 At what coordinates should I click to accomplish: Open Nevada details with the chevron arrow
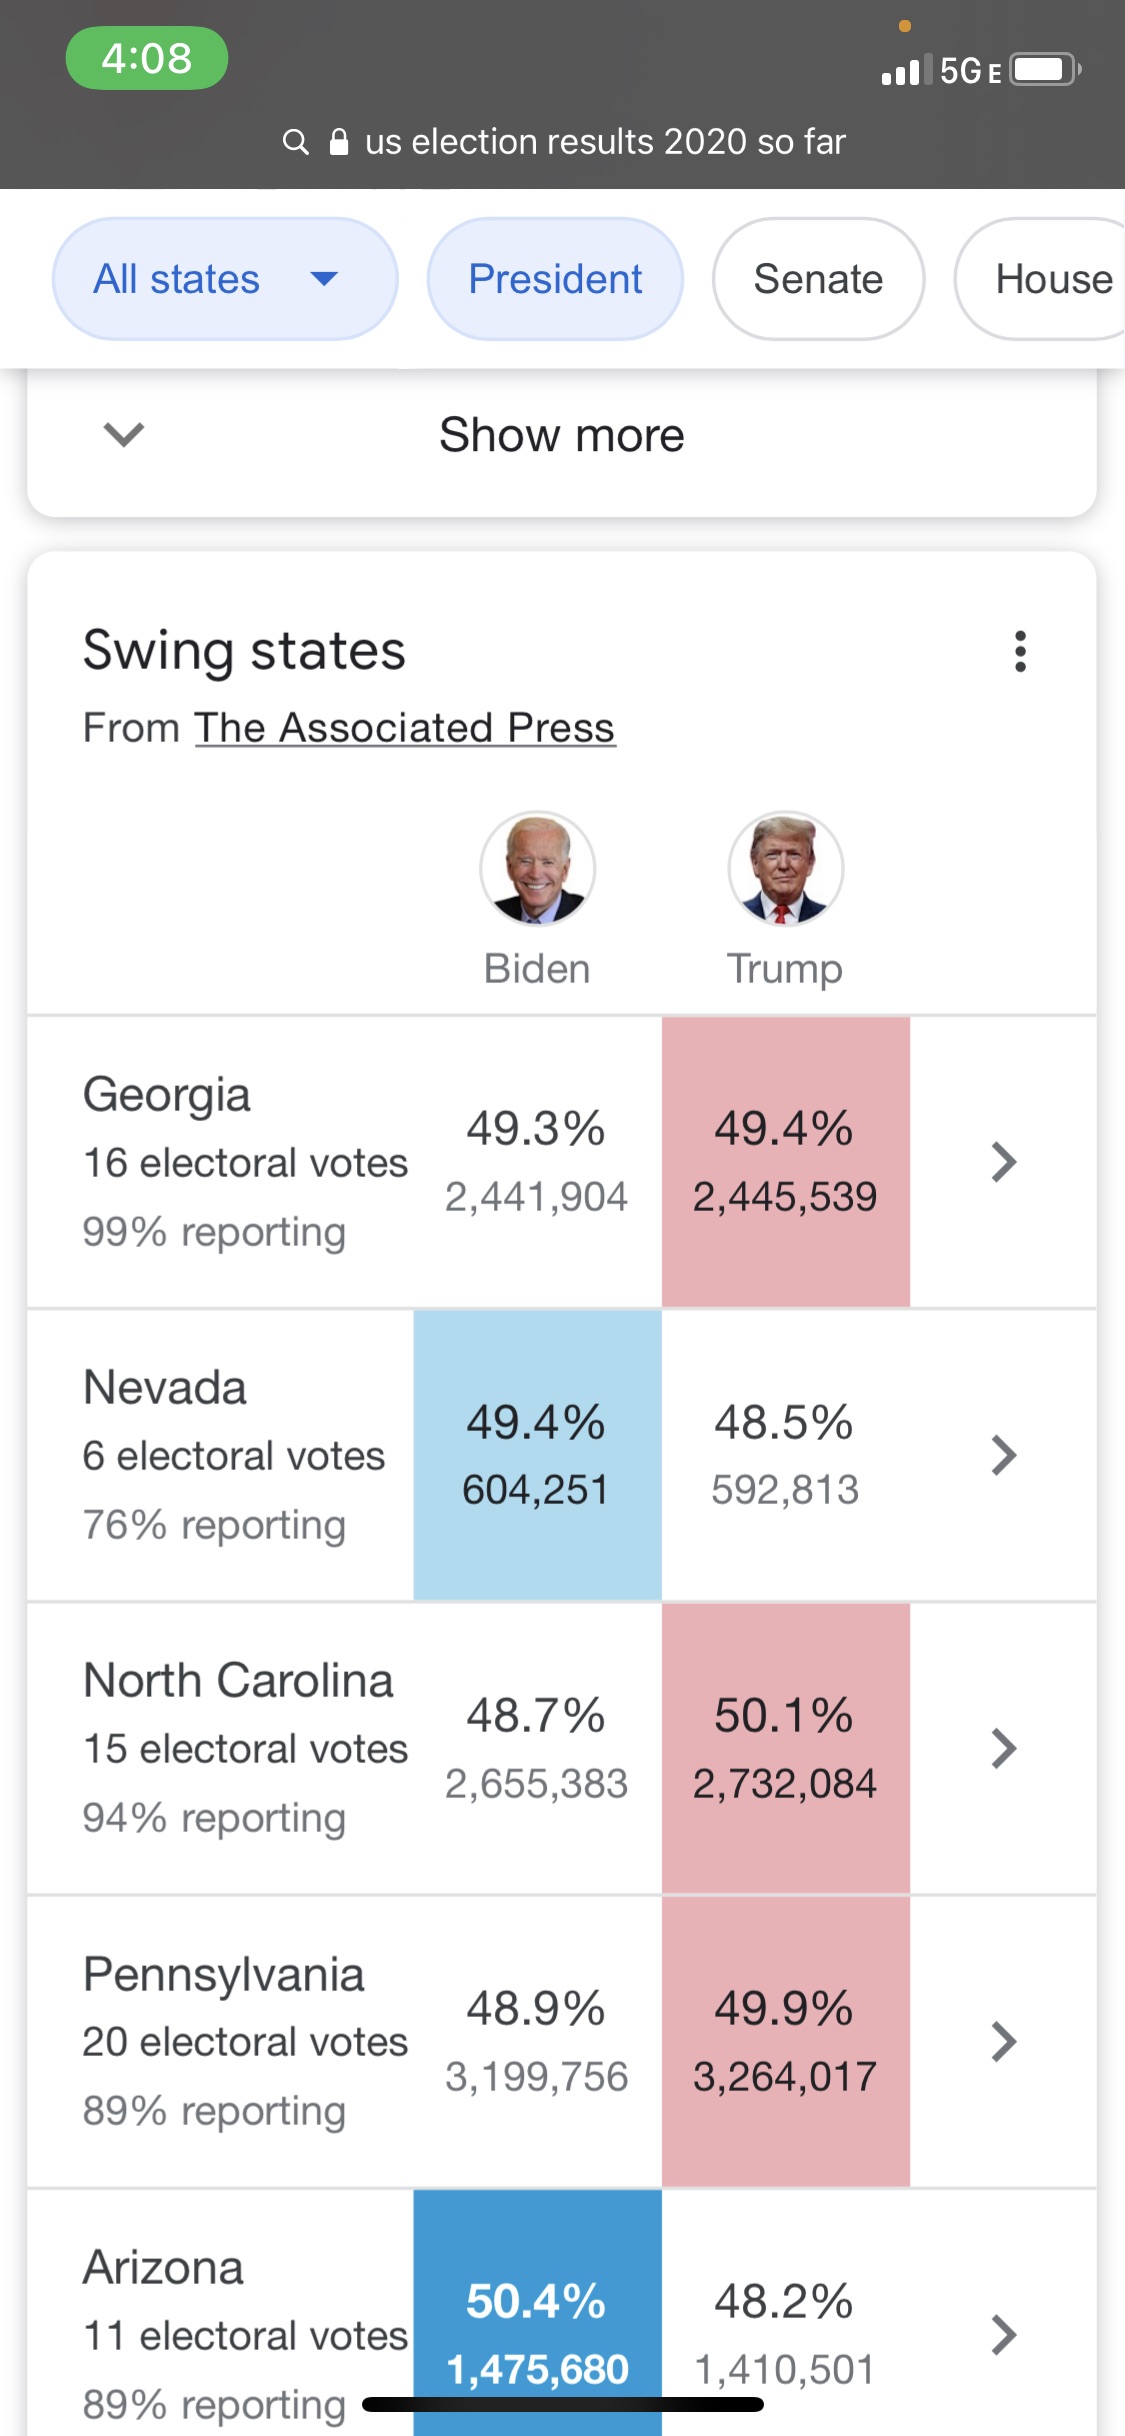click(x=1003, y=1455)
